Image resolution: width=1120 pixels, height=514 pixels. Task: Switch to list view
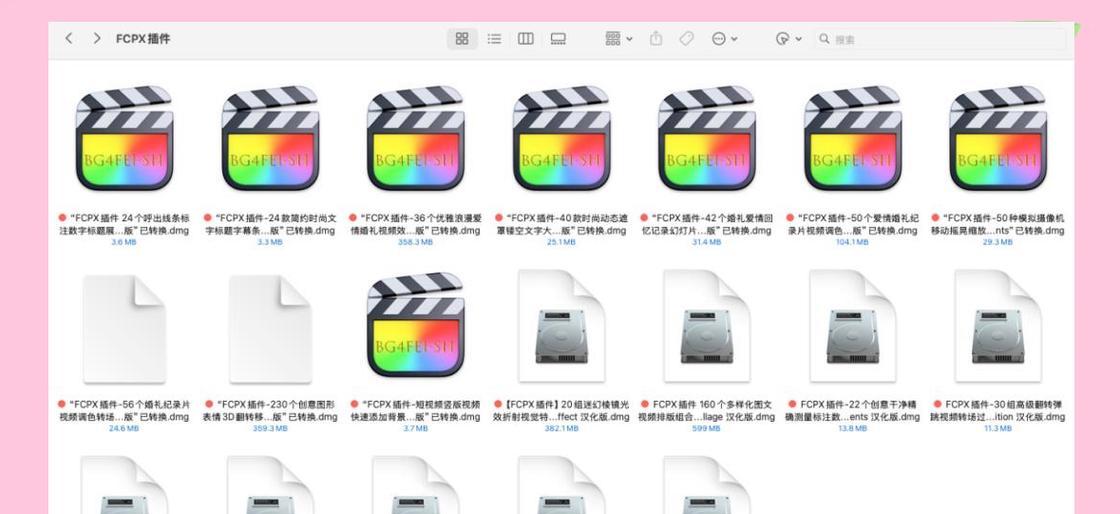pyautogui.click(x=494, y=39)
